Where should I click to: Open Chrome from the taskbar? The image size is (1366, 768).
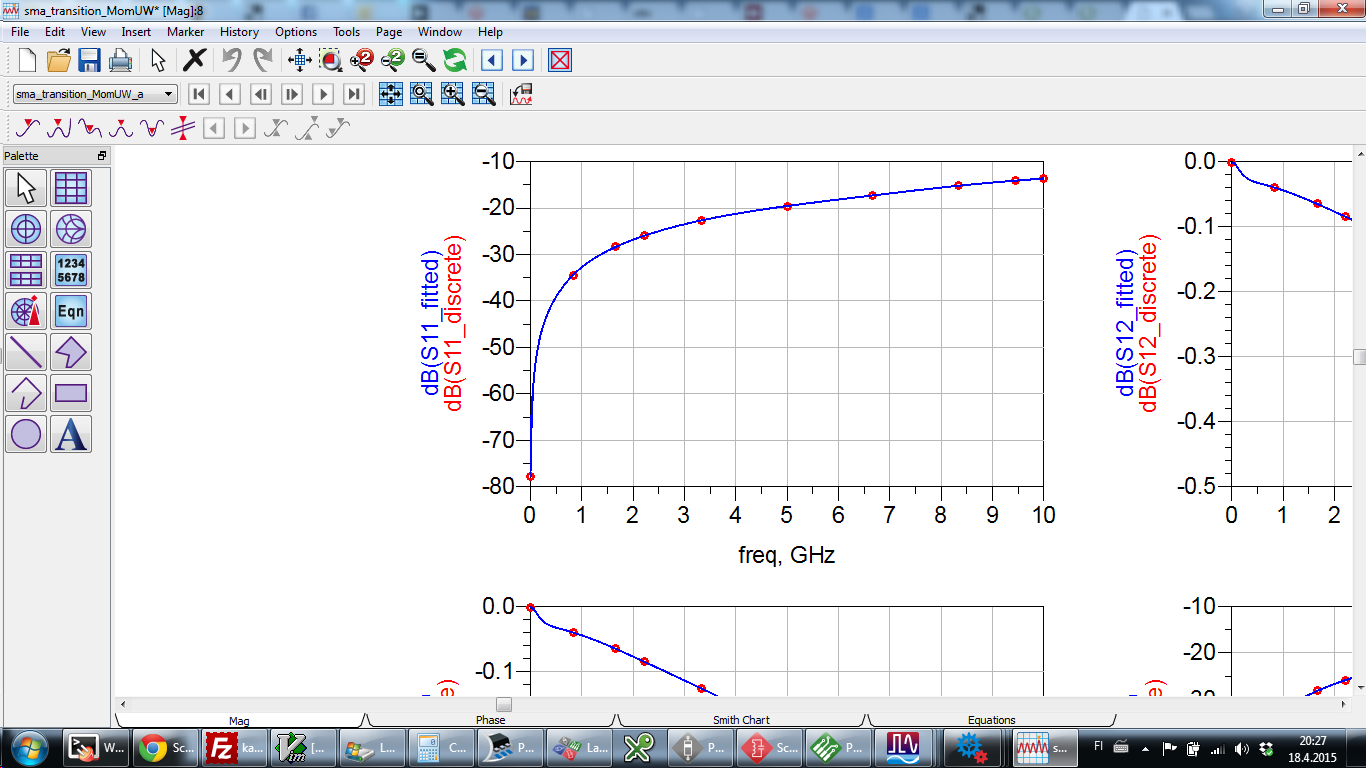(x=166, y=747)
